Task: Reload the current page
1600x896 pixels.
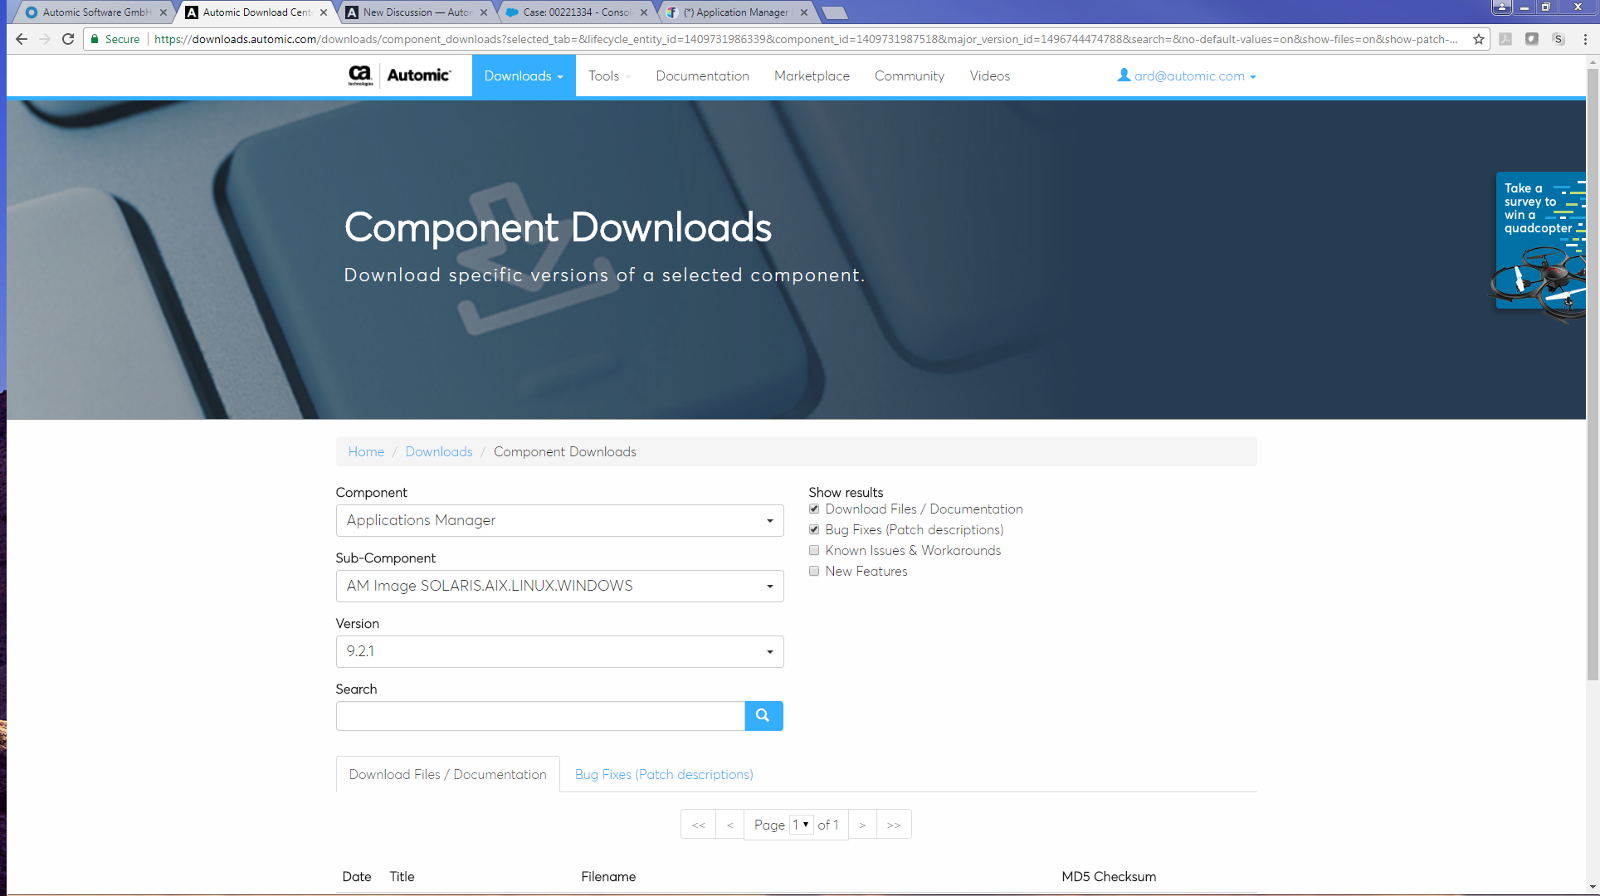Action: coord(68,39)
